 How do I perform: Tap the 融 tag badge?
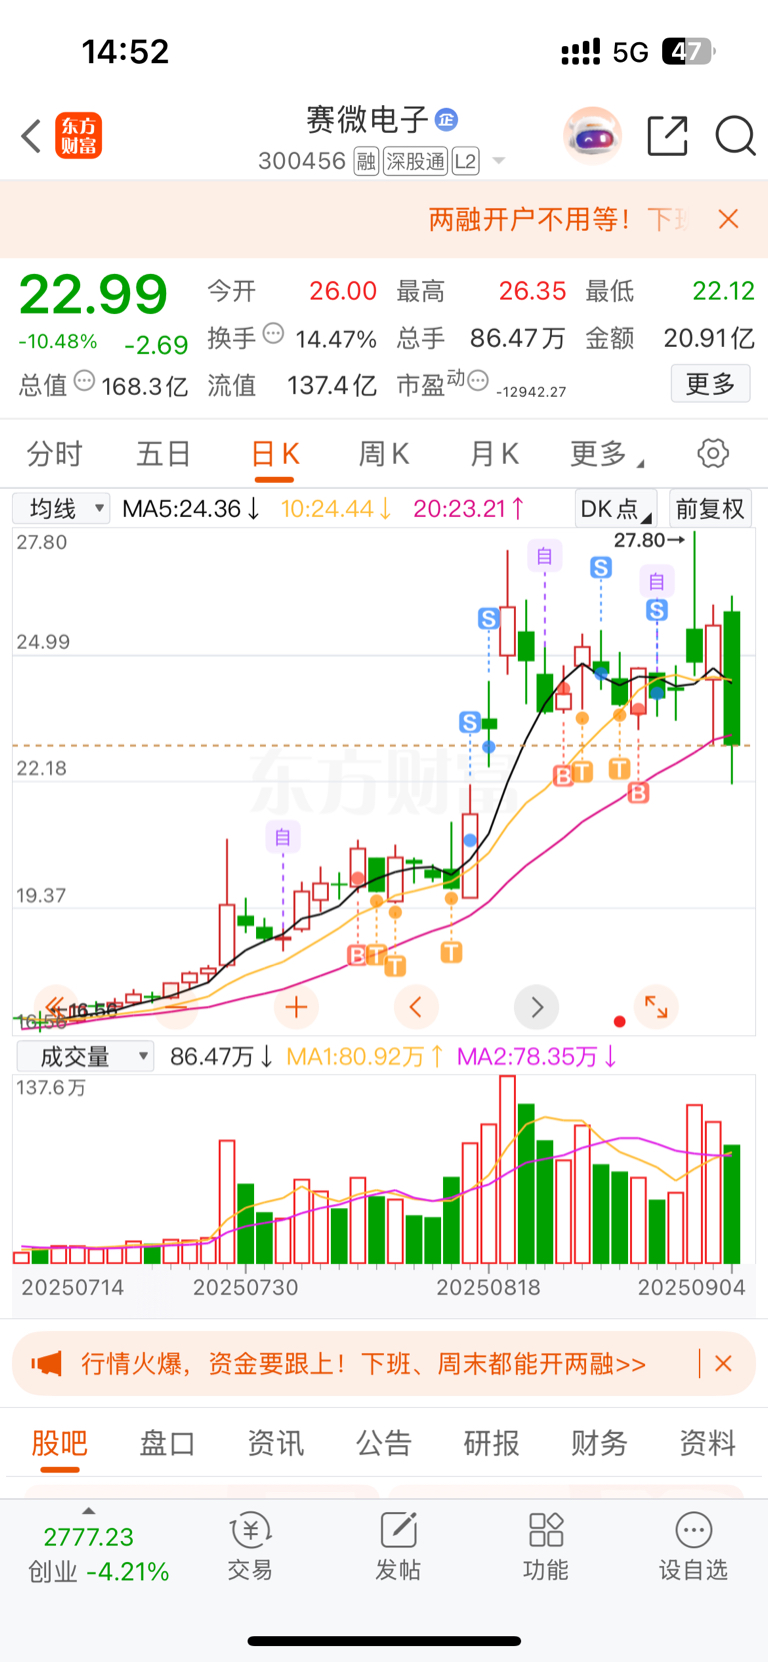click(367, 161)
